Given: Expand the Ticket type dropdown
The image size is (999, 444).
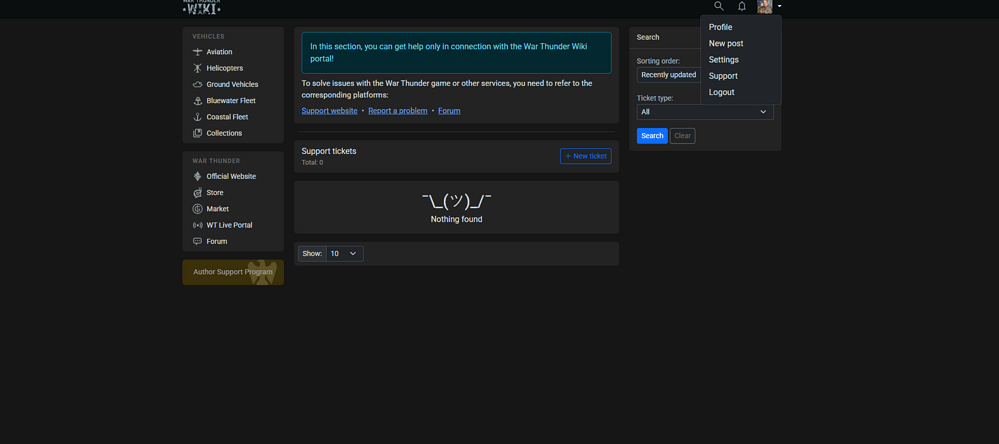Looking at the screenshot, I should point(705,111).
